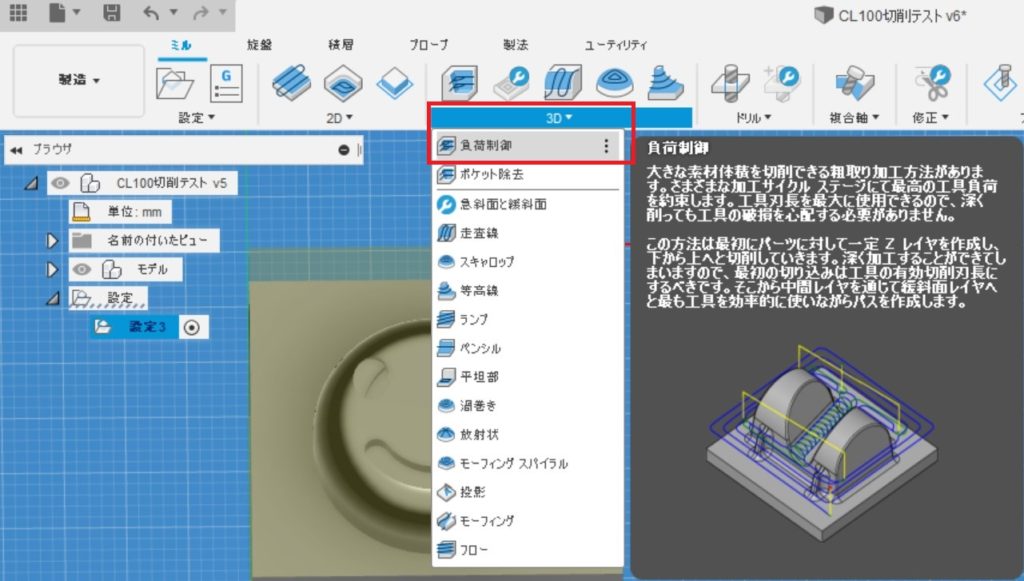Open the 2D toolbar dropdown
Screen dimensions: 1024x581
(340, 118)
